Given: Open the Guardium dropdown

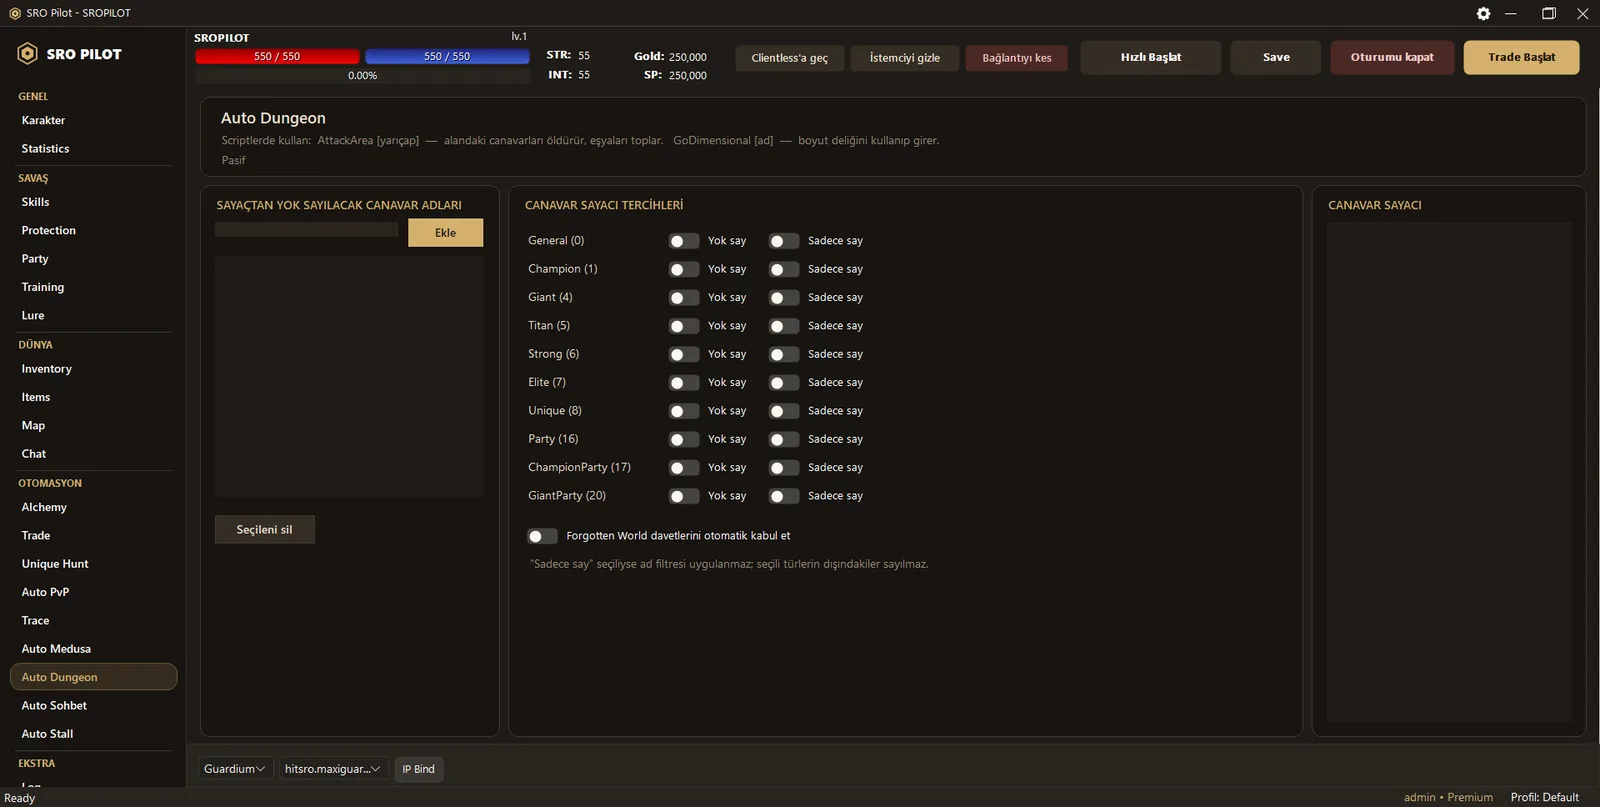Looking at the screenshot, I should click(x=234, y=769).
